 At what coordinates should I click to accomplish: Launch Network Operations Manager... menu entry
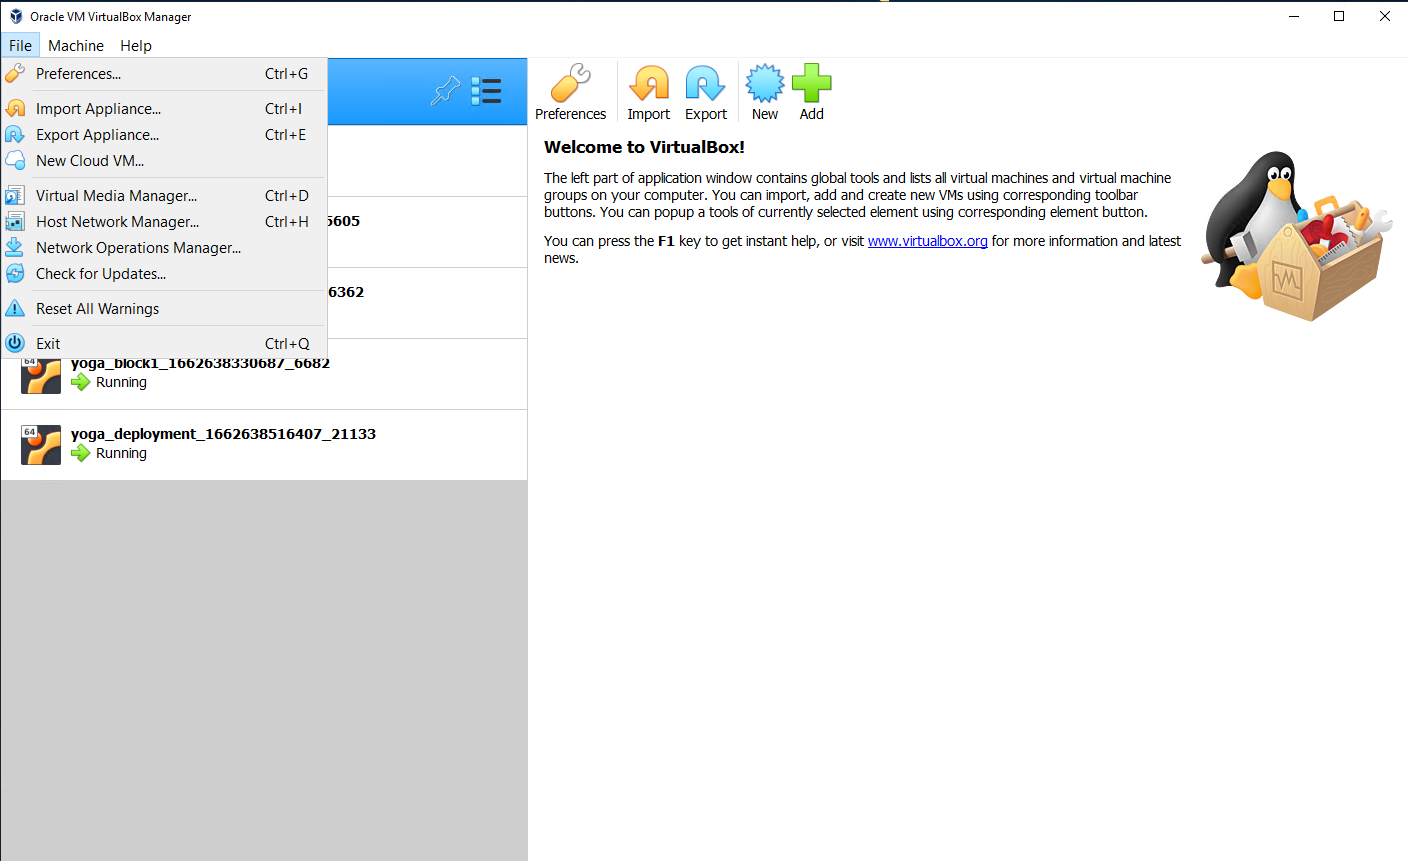pyautogui.click(x=164, y=248)
